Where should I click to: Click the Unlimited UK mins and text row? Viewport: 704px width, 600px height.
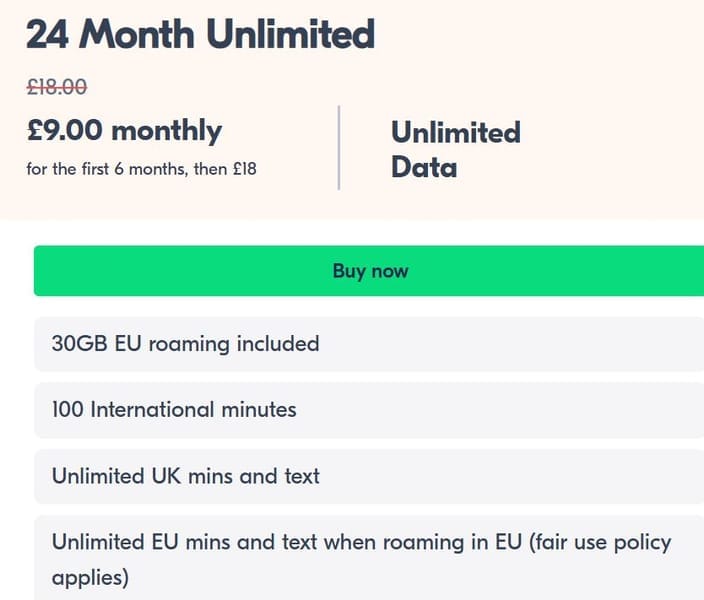tap(369, 476)
